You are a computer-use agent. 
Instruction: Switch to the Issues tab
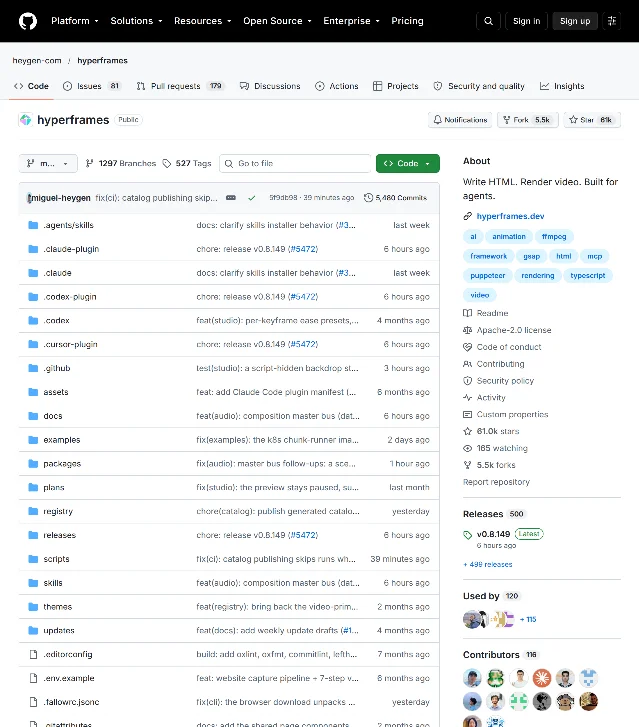pos(92,86)
